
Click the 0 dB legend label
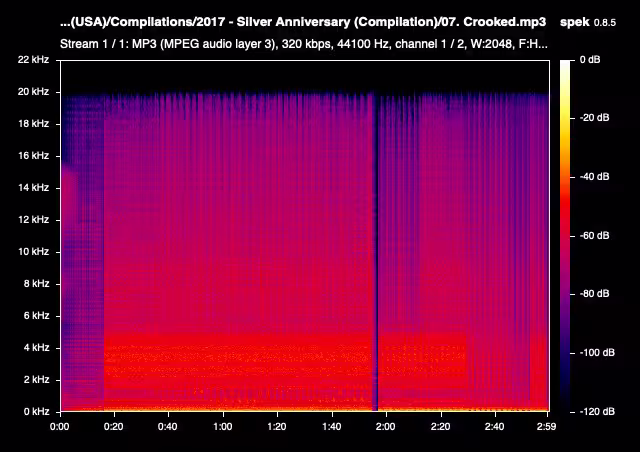[x=590, y=60]
